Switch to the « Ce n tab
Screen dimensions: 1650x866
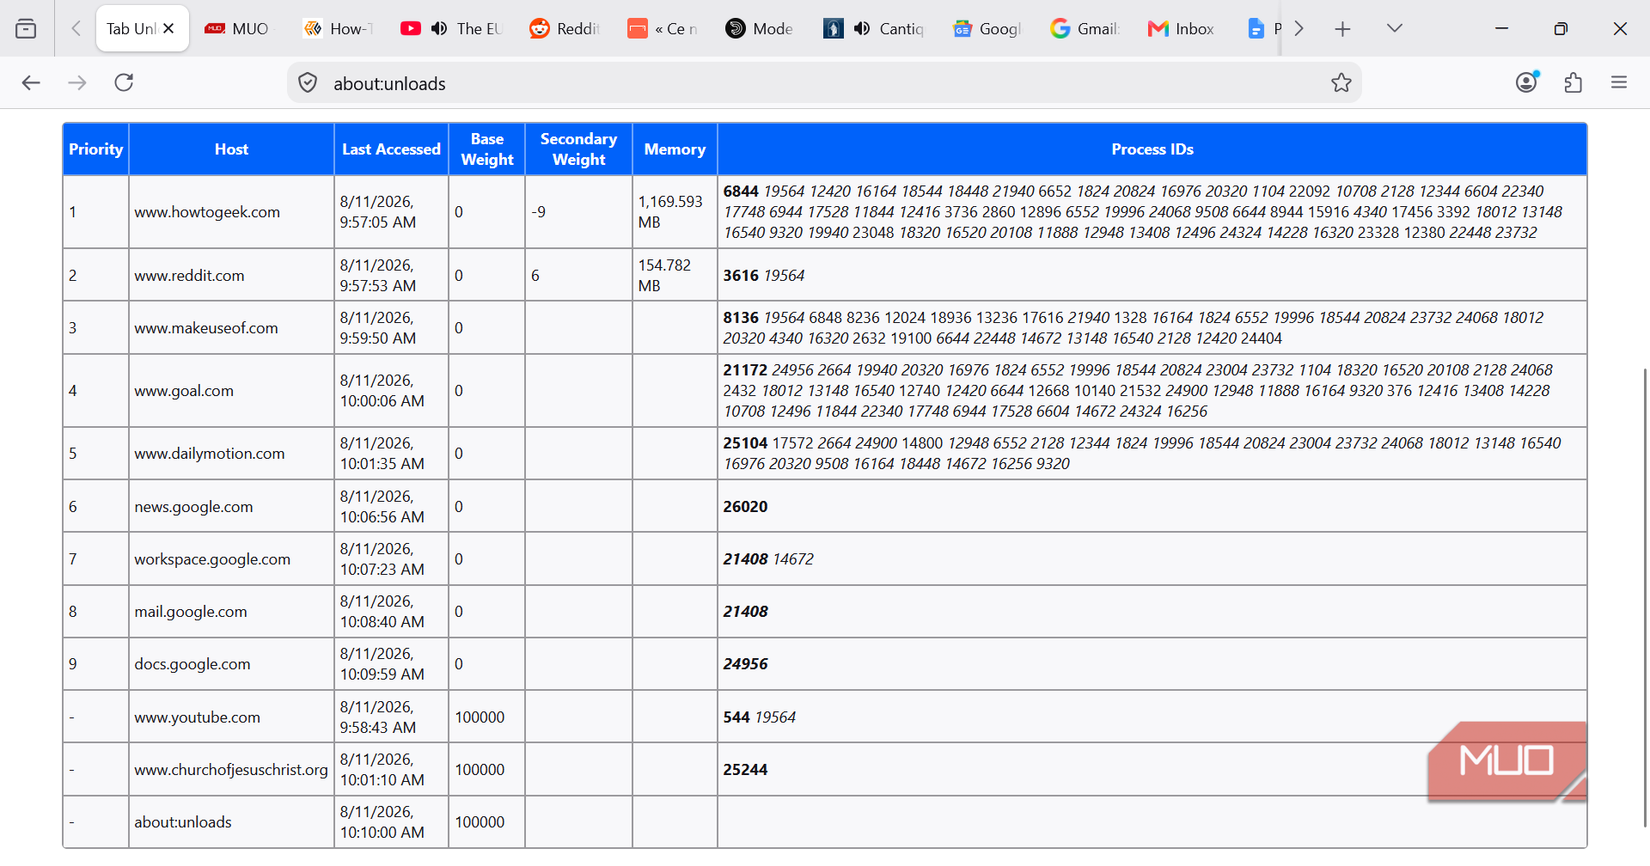(662, 29)
